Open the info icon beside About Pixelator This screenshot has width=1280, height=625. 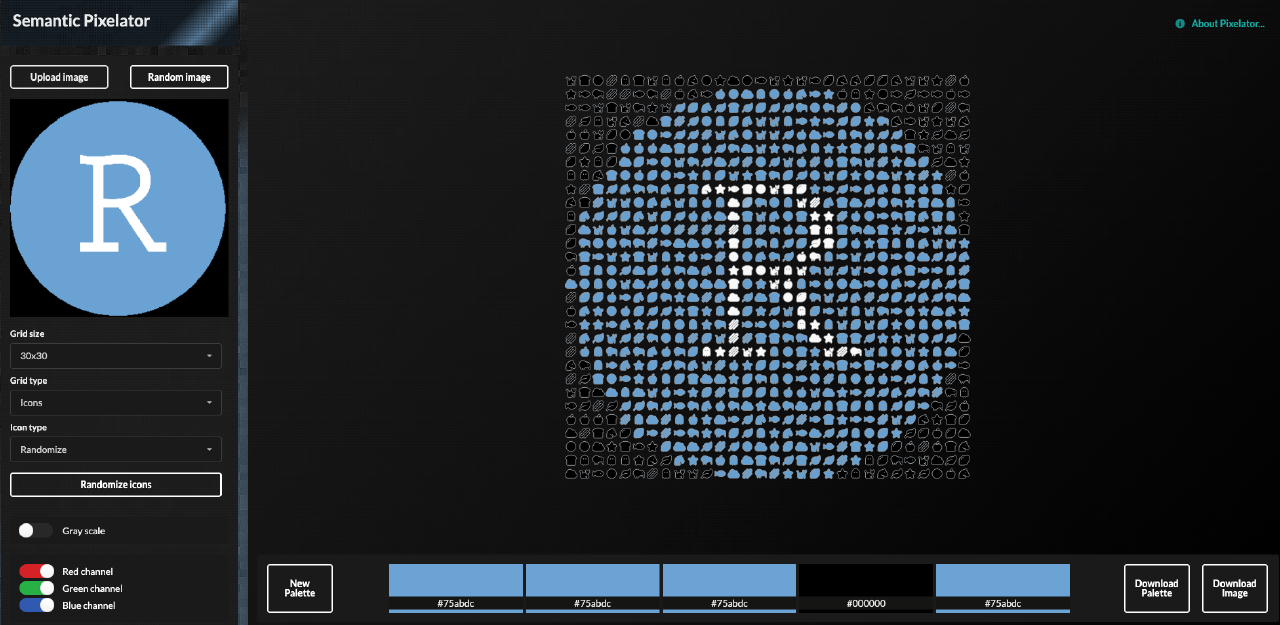tap(1180, 23)
